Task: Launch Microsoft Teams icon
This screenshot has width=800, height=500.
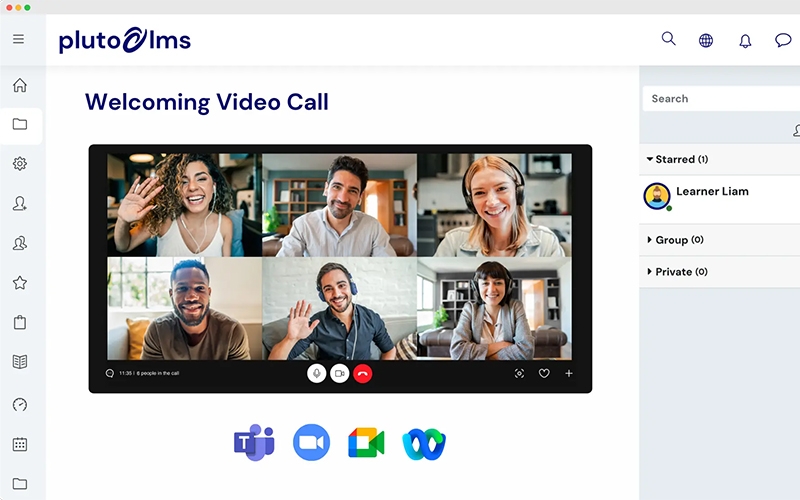Action: pyautogui.click(x=254, y=442)
